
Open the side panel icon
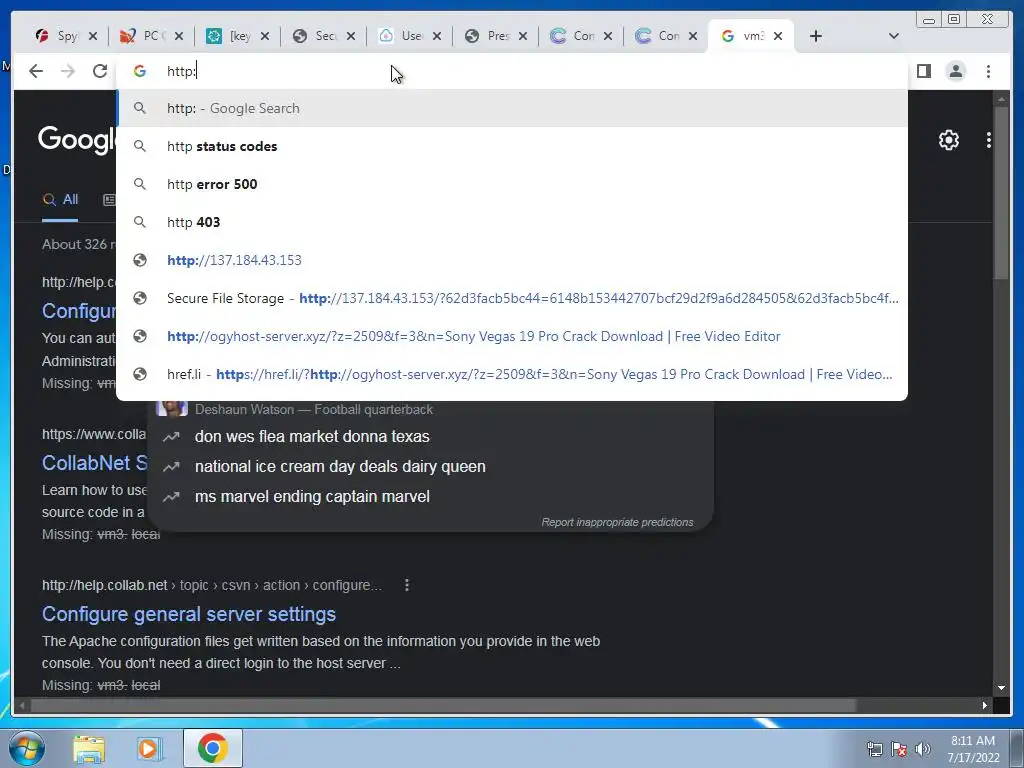point(923,71)
